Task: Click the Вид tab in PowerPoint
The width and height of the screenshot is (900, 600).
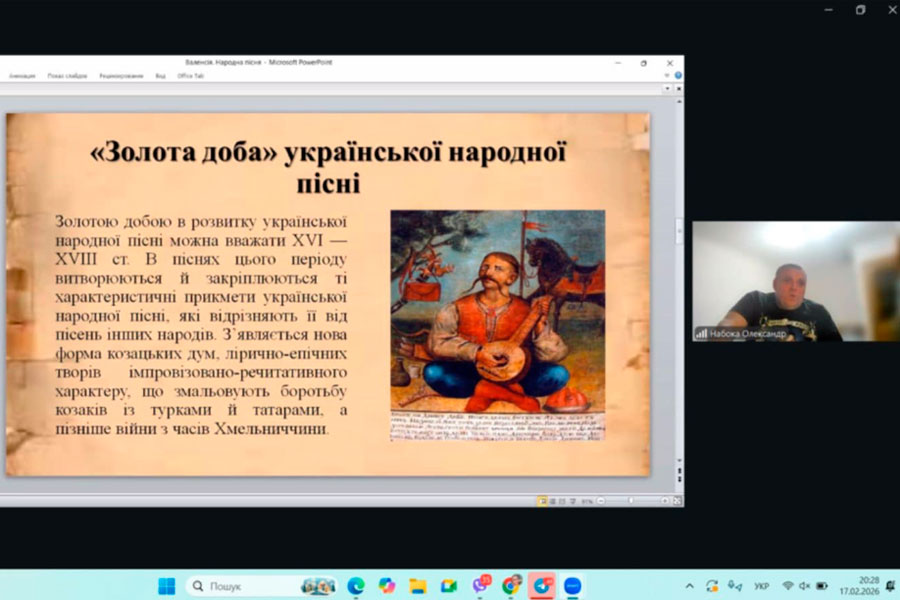Action: (x=160, y=76)
